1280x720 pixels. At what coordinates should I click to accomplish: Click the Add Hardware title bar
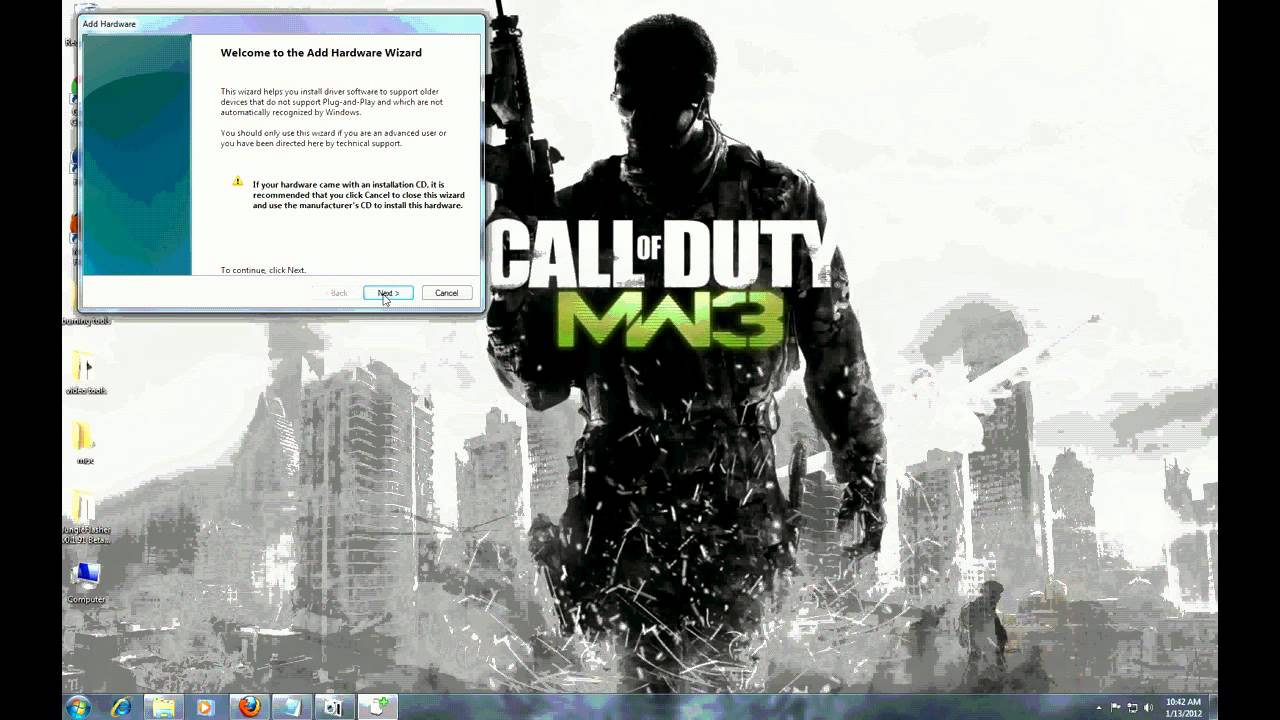281,24
